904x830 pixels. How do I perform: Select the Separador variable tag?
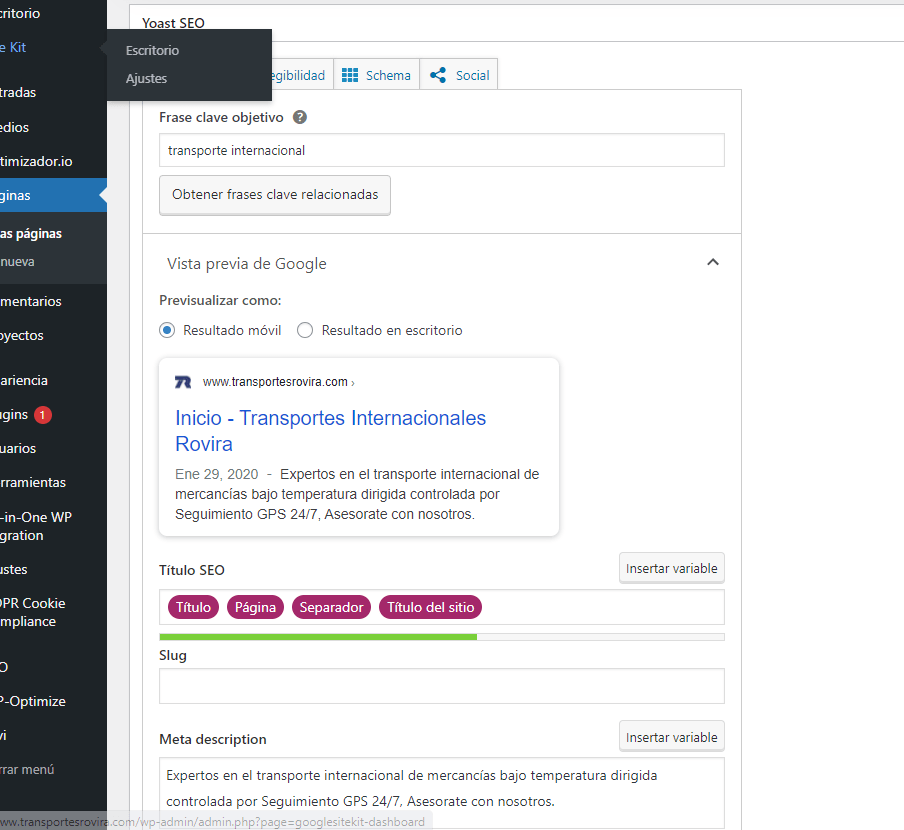332,607
